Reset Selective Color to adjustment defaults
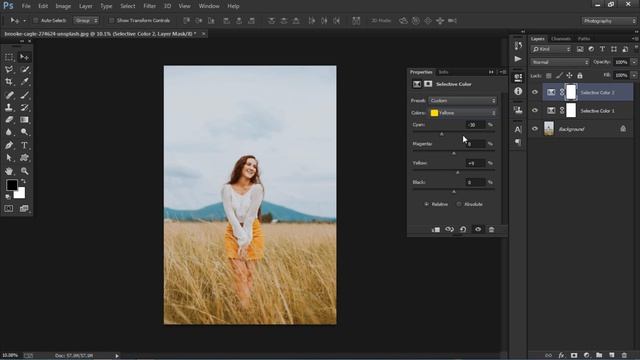This screenshot has width=640, height=360. coord(463,229)
